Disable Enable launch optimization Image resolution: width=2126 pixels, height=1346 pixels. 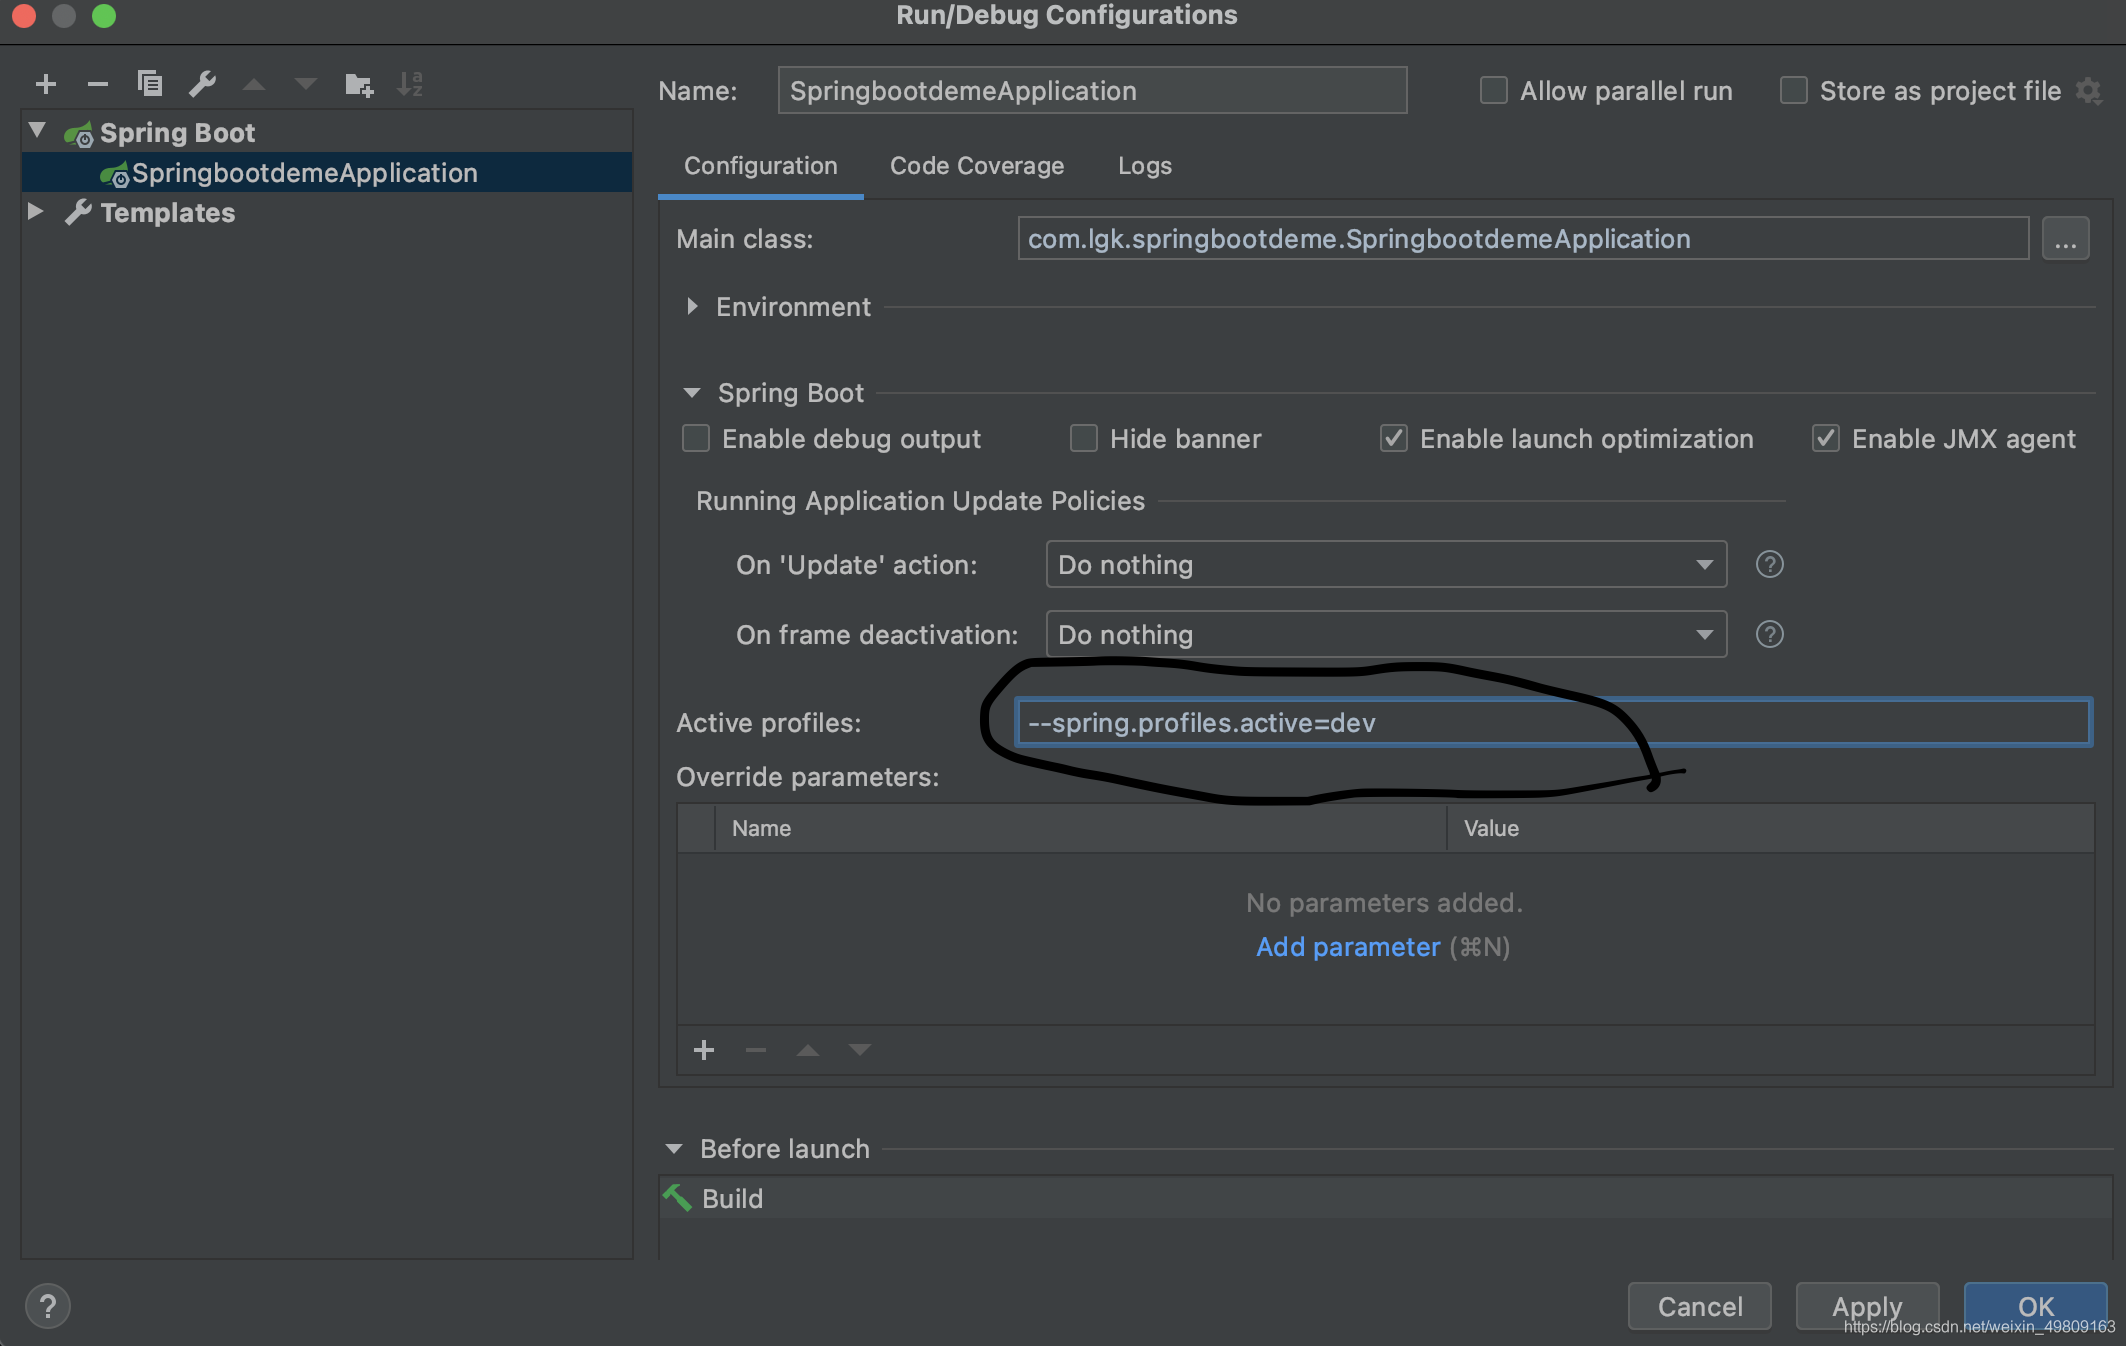(1393, 439)
